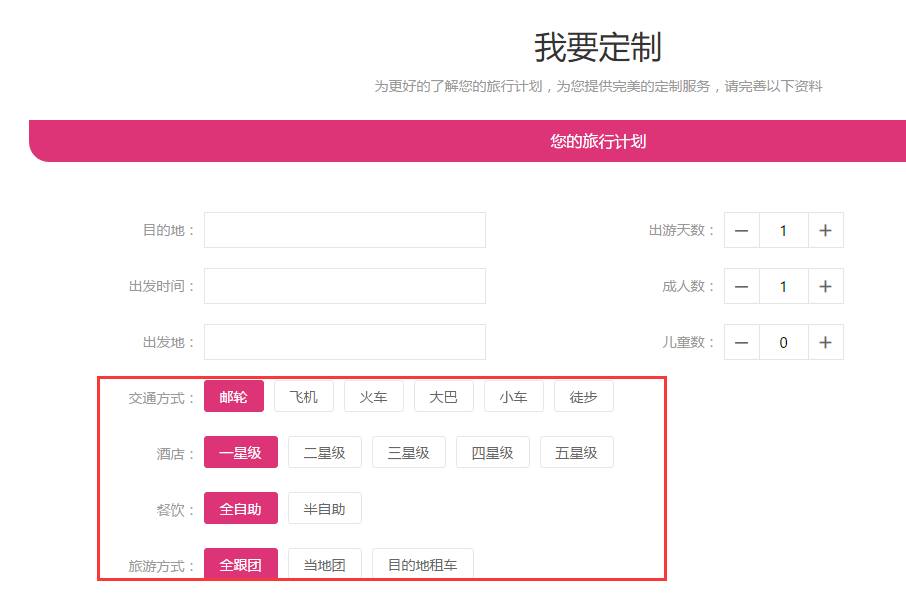Select 当地团 travel style
906x593 pixels.
[324, 565]
